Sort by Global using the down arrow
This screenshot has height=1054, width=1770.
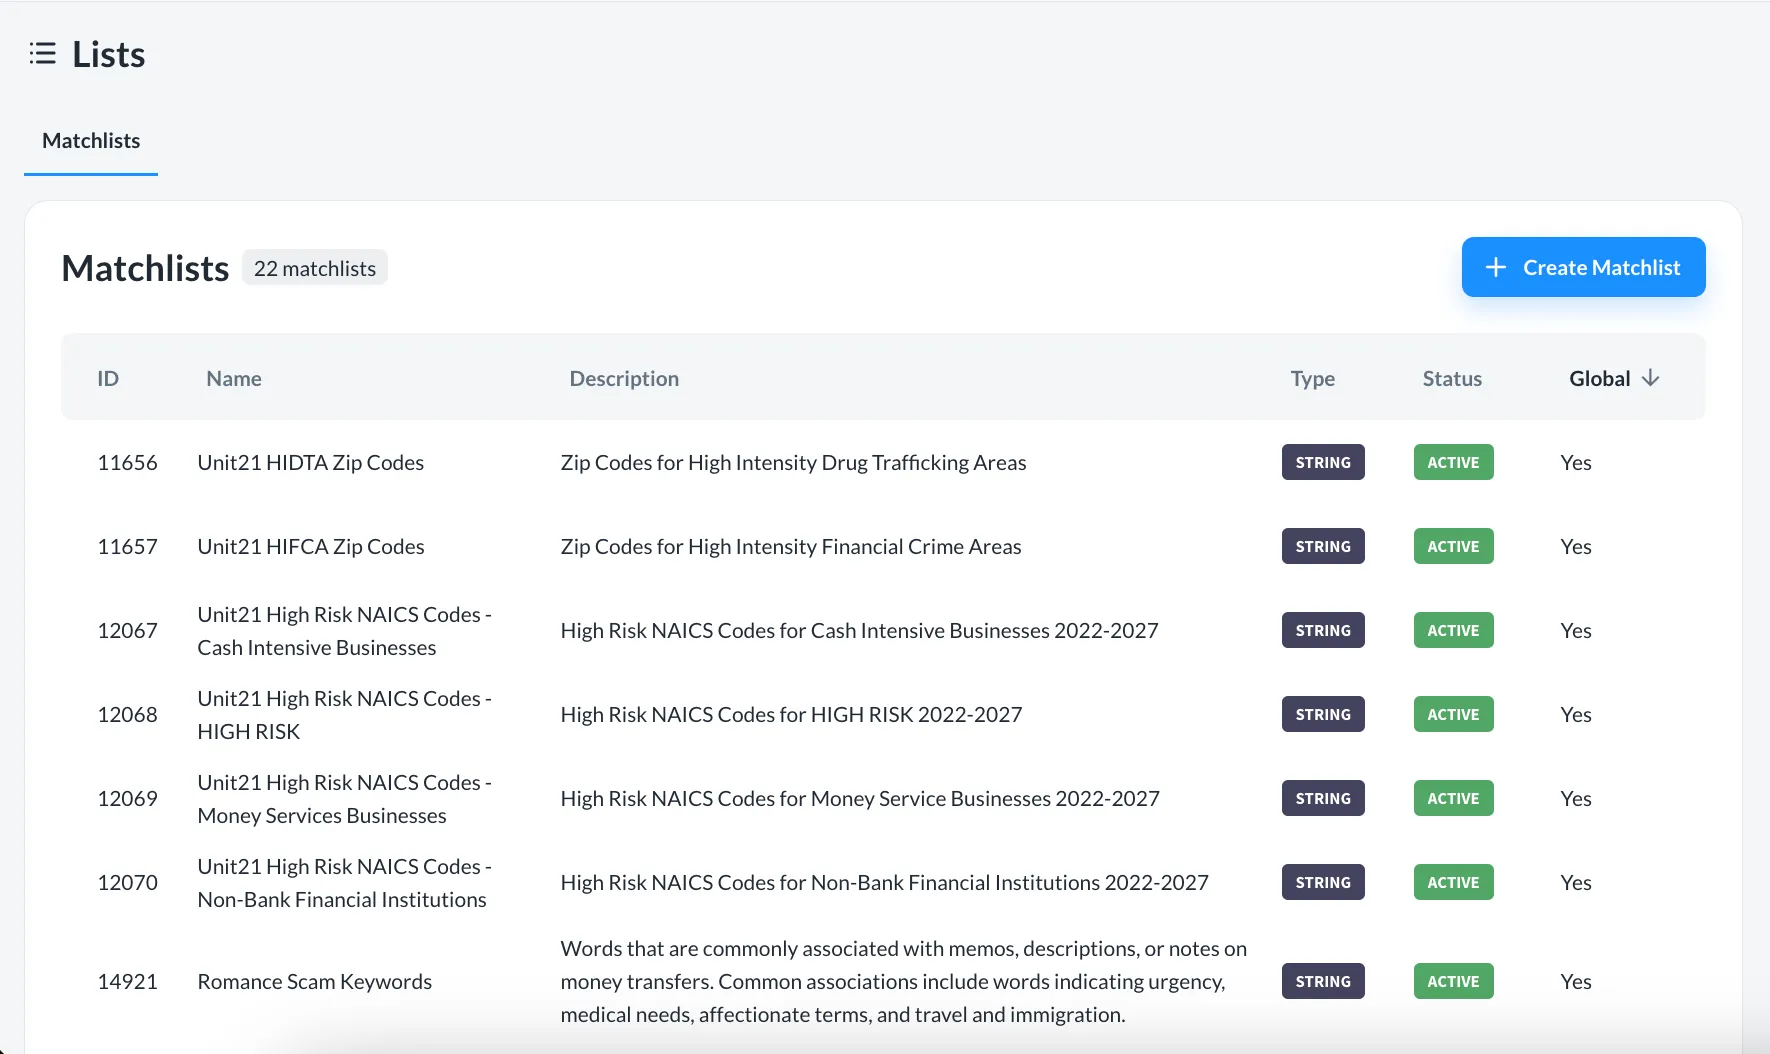pos(1650,378)
